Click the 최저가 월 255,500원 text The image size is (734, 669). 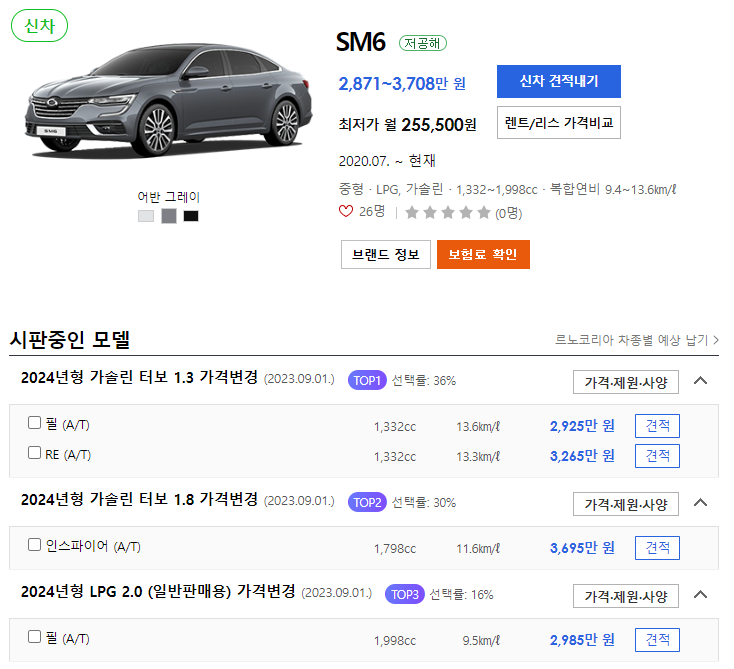[407, 125]
